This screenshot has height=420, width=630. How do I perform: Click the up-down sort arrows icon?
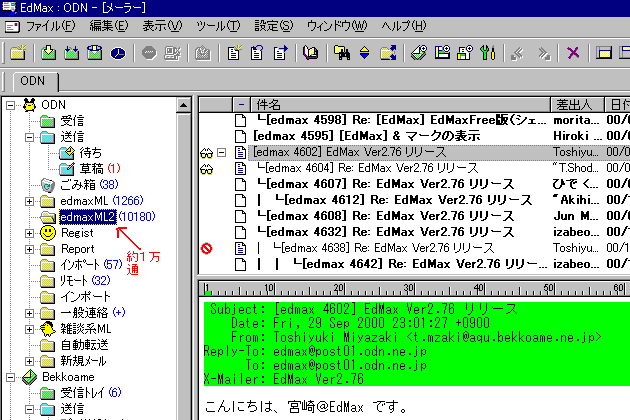point(364,53)
